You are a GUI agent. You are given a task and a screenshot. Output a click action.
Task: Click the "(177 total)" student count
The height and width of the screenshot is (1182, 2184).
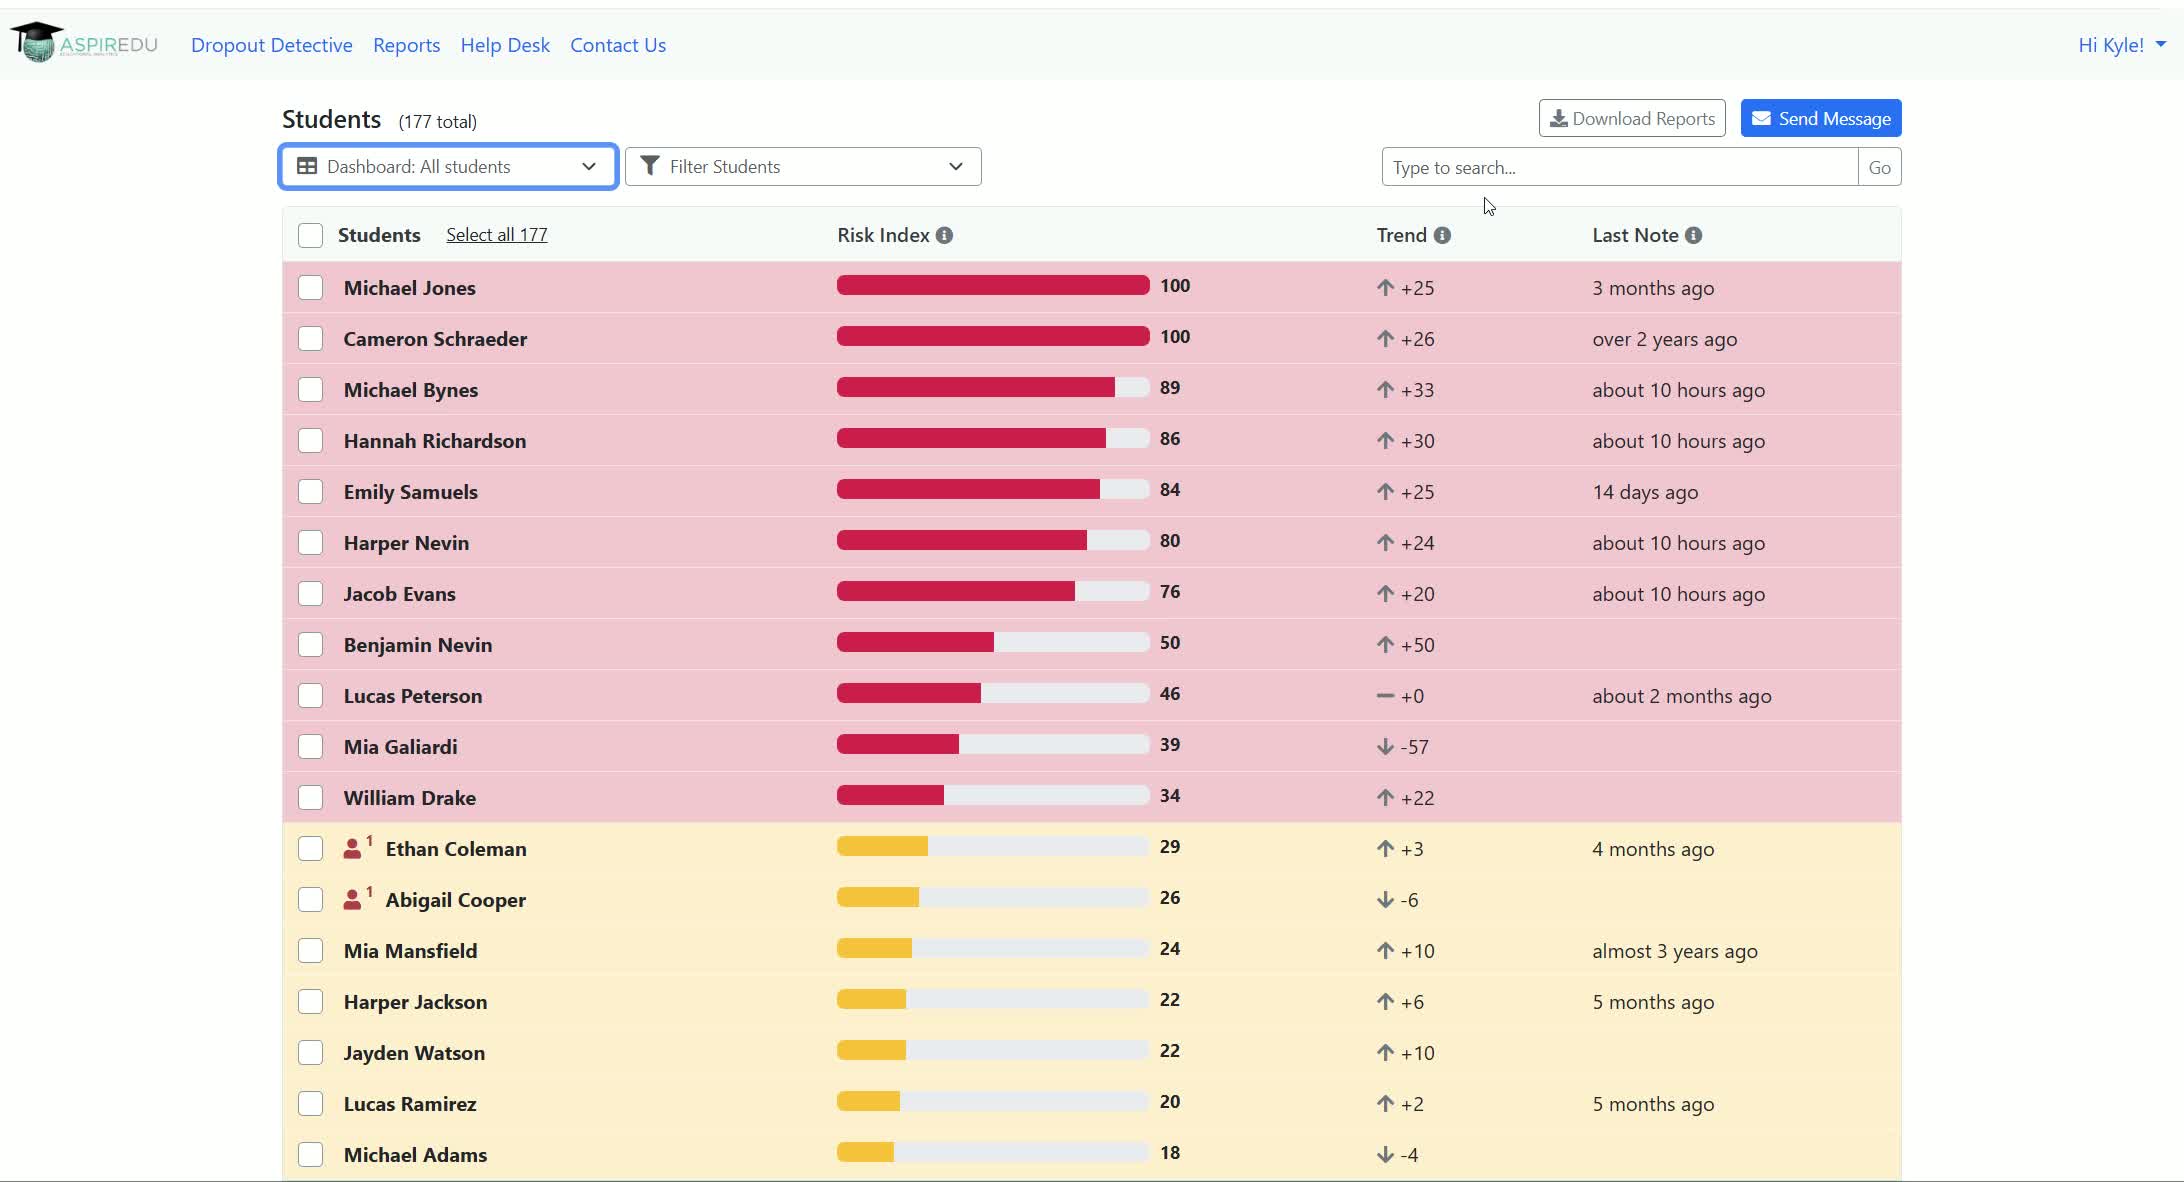tap(438, 122)
